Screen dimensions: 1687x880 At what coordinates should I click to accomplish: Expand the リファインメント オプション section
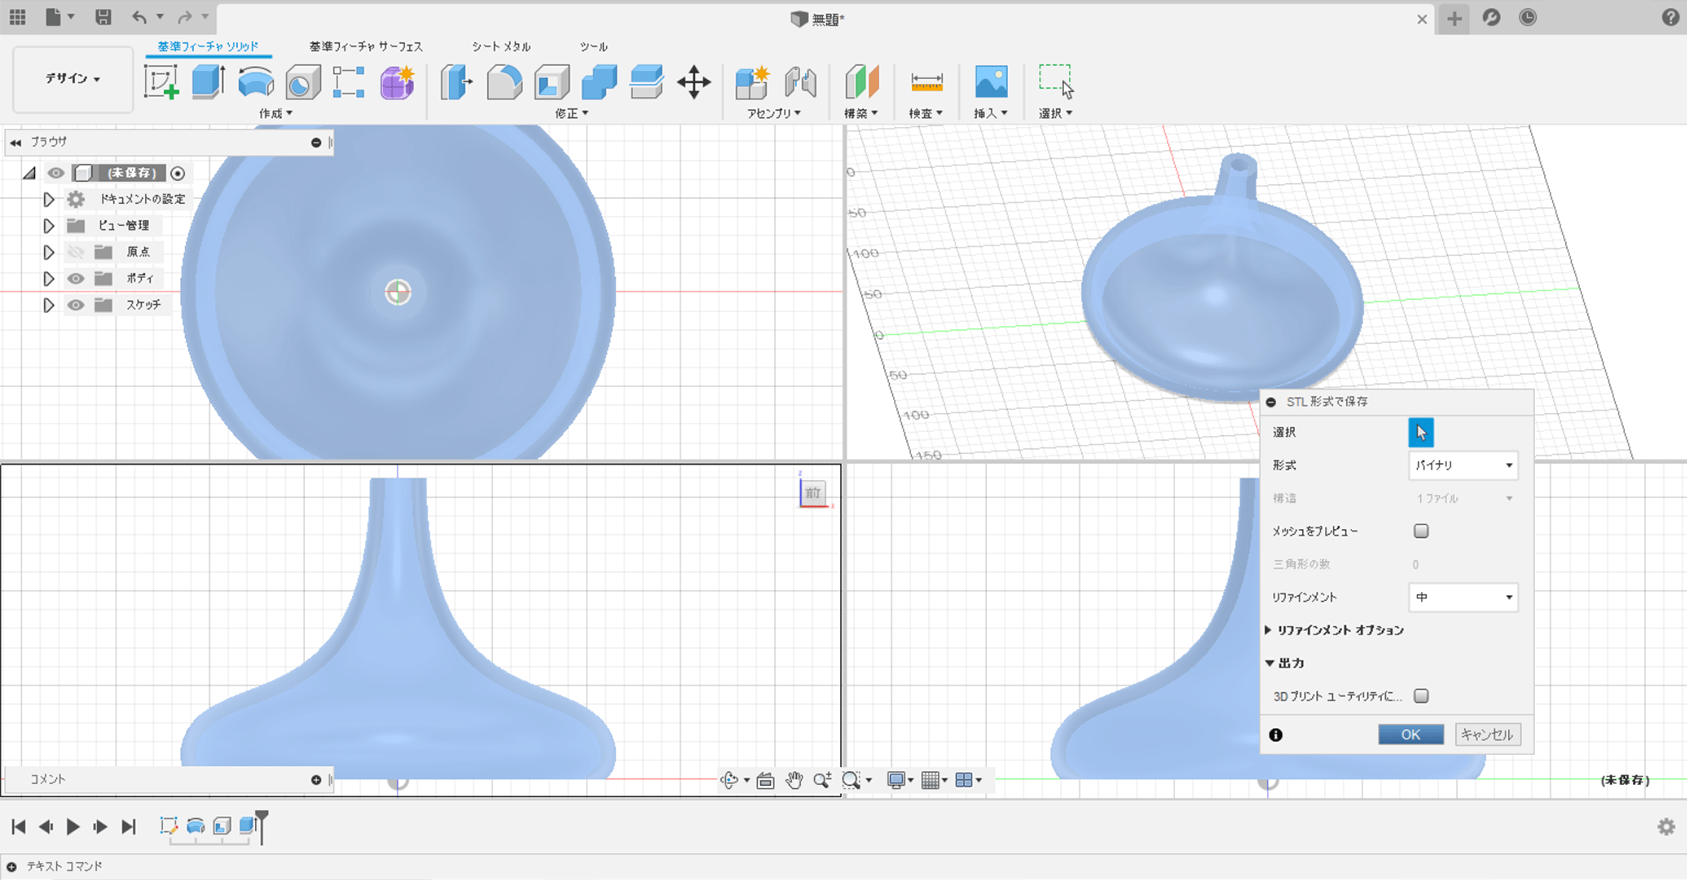click(x=1269, y=630)
